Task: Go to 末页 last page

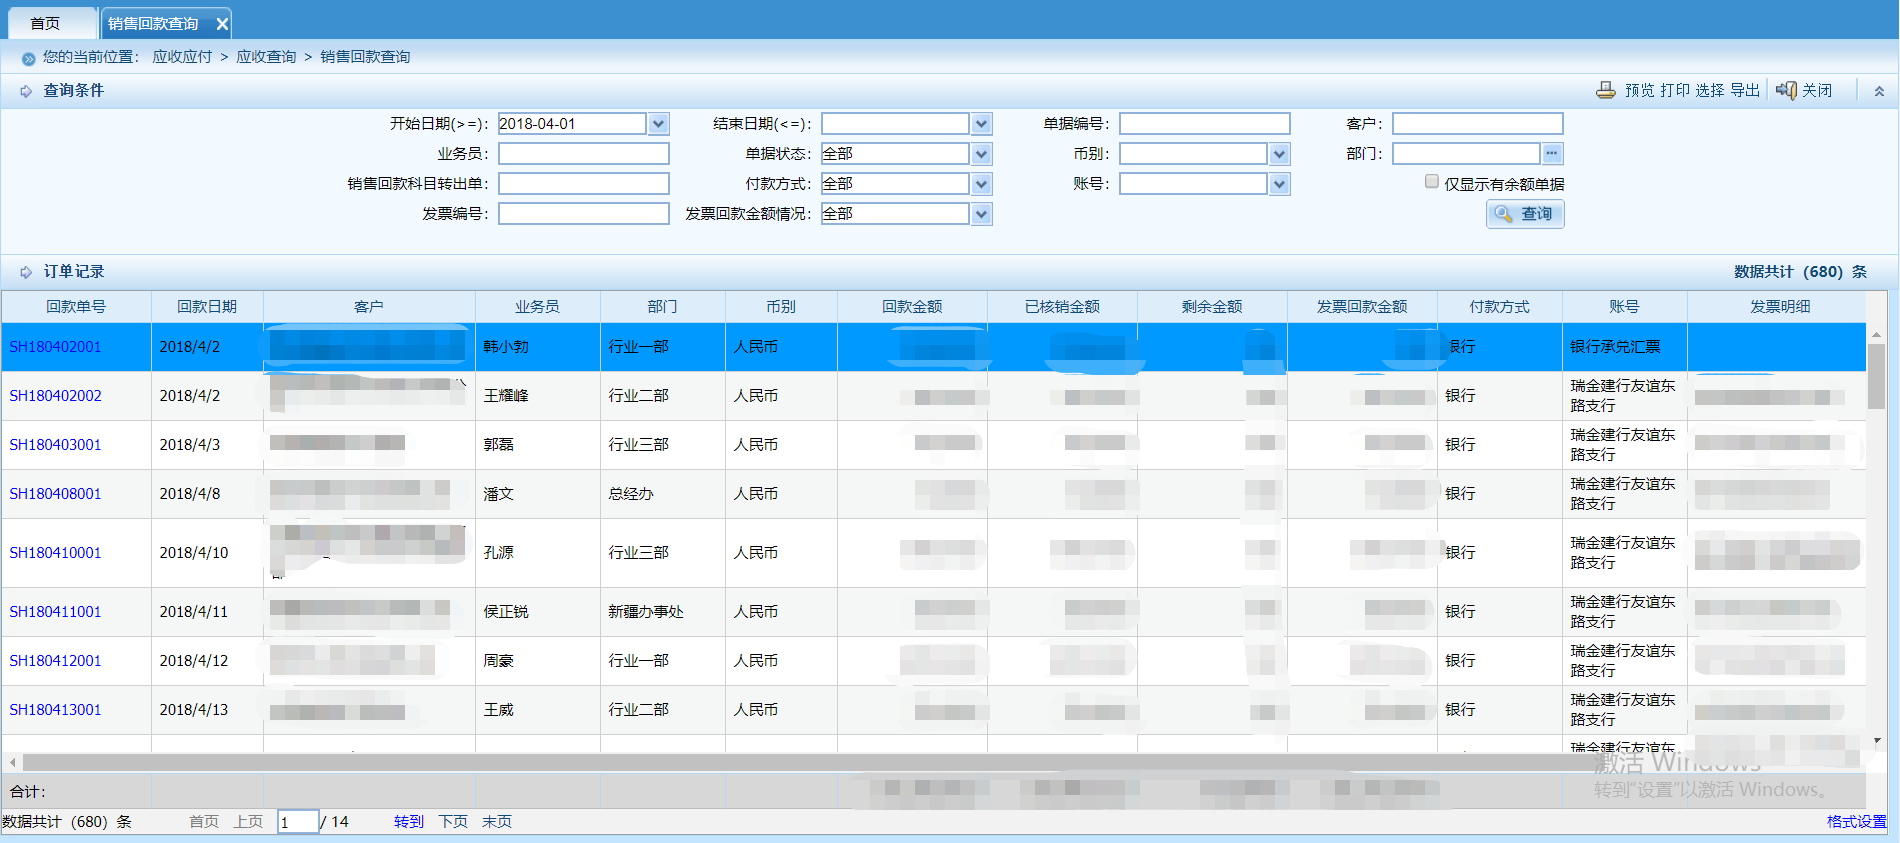Action: point(497,822)
